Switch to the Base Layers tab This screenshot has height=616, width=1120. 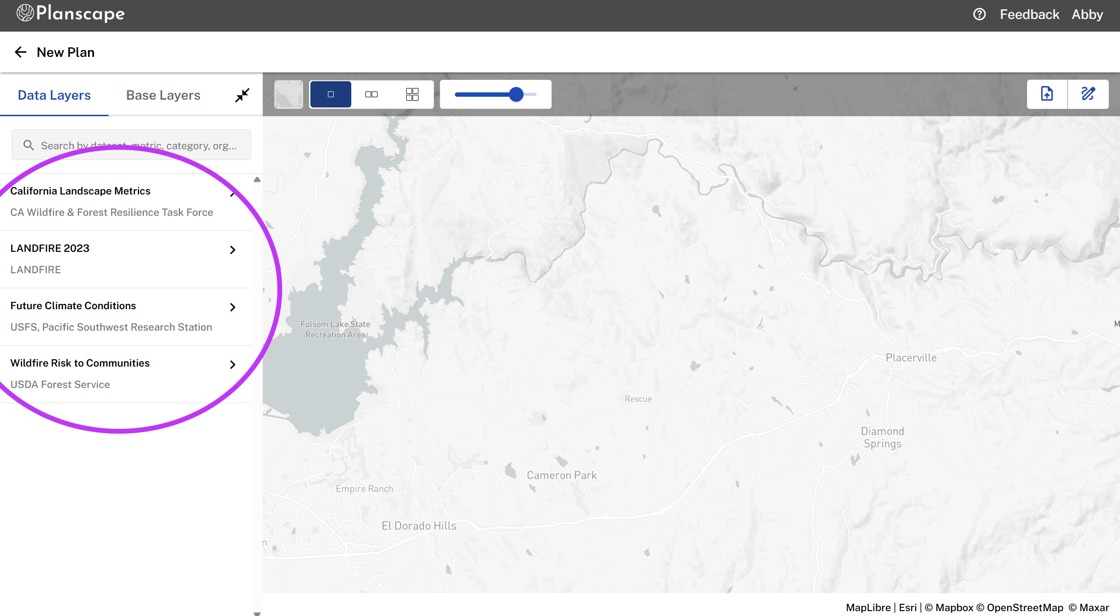[163, 95]
